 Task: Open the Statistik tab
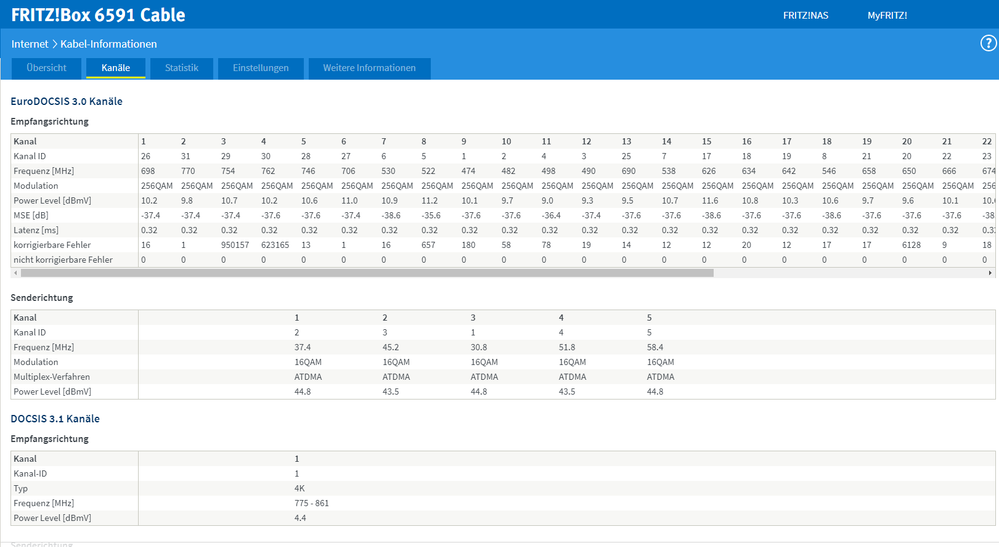(x=182, y=67)
